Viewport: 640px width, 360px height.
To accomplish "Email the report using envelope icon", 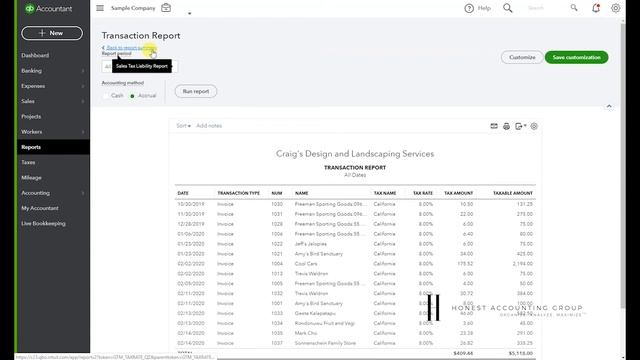I will (494, 126).
